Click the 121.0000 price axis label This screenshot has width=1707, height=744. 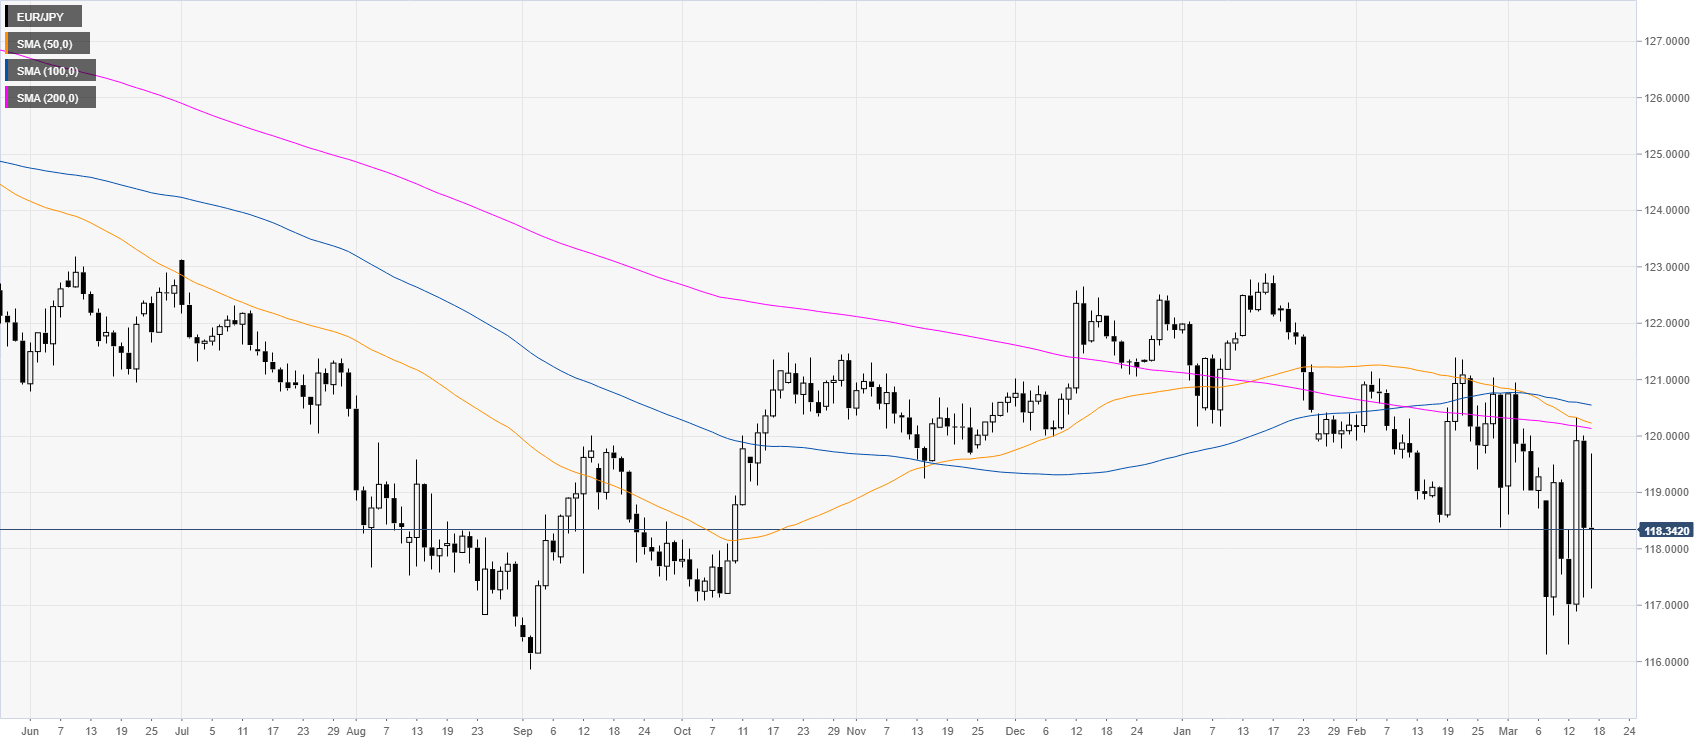pyautogui.click(x=1667, y=381)
